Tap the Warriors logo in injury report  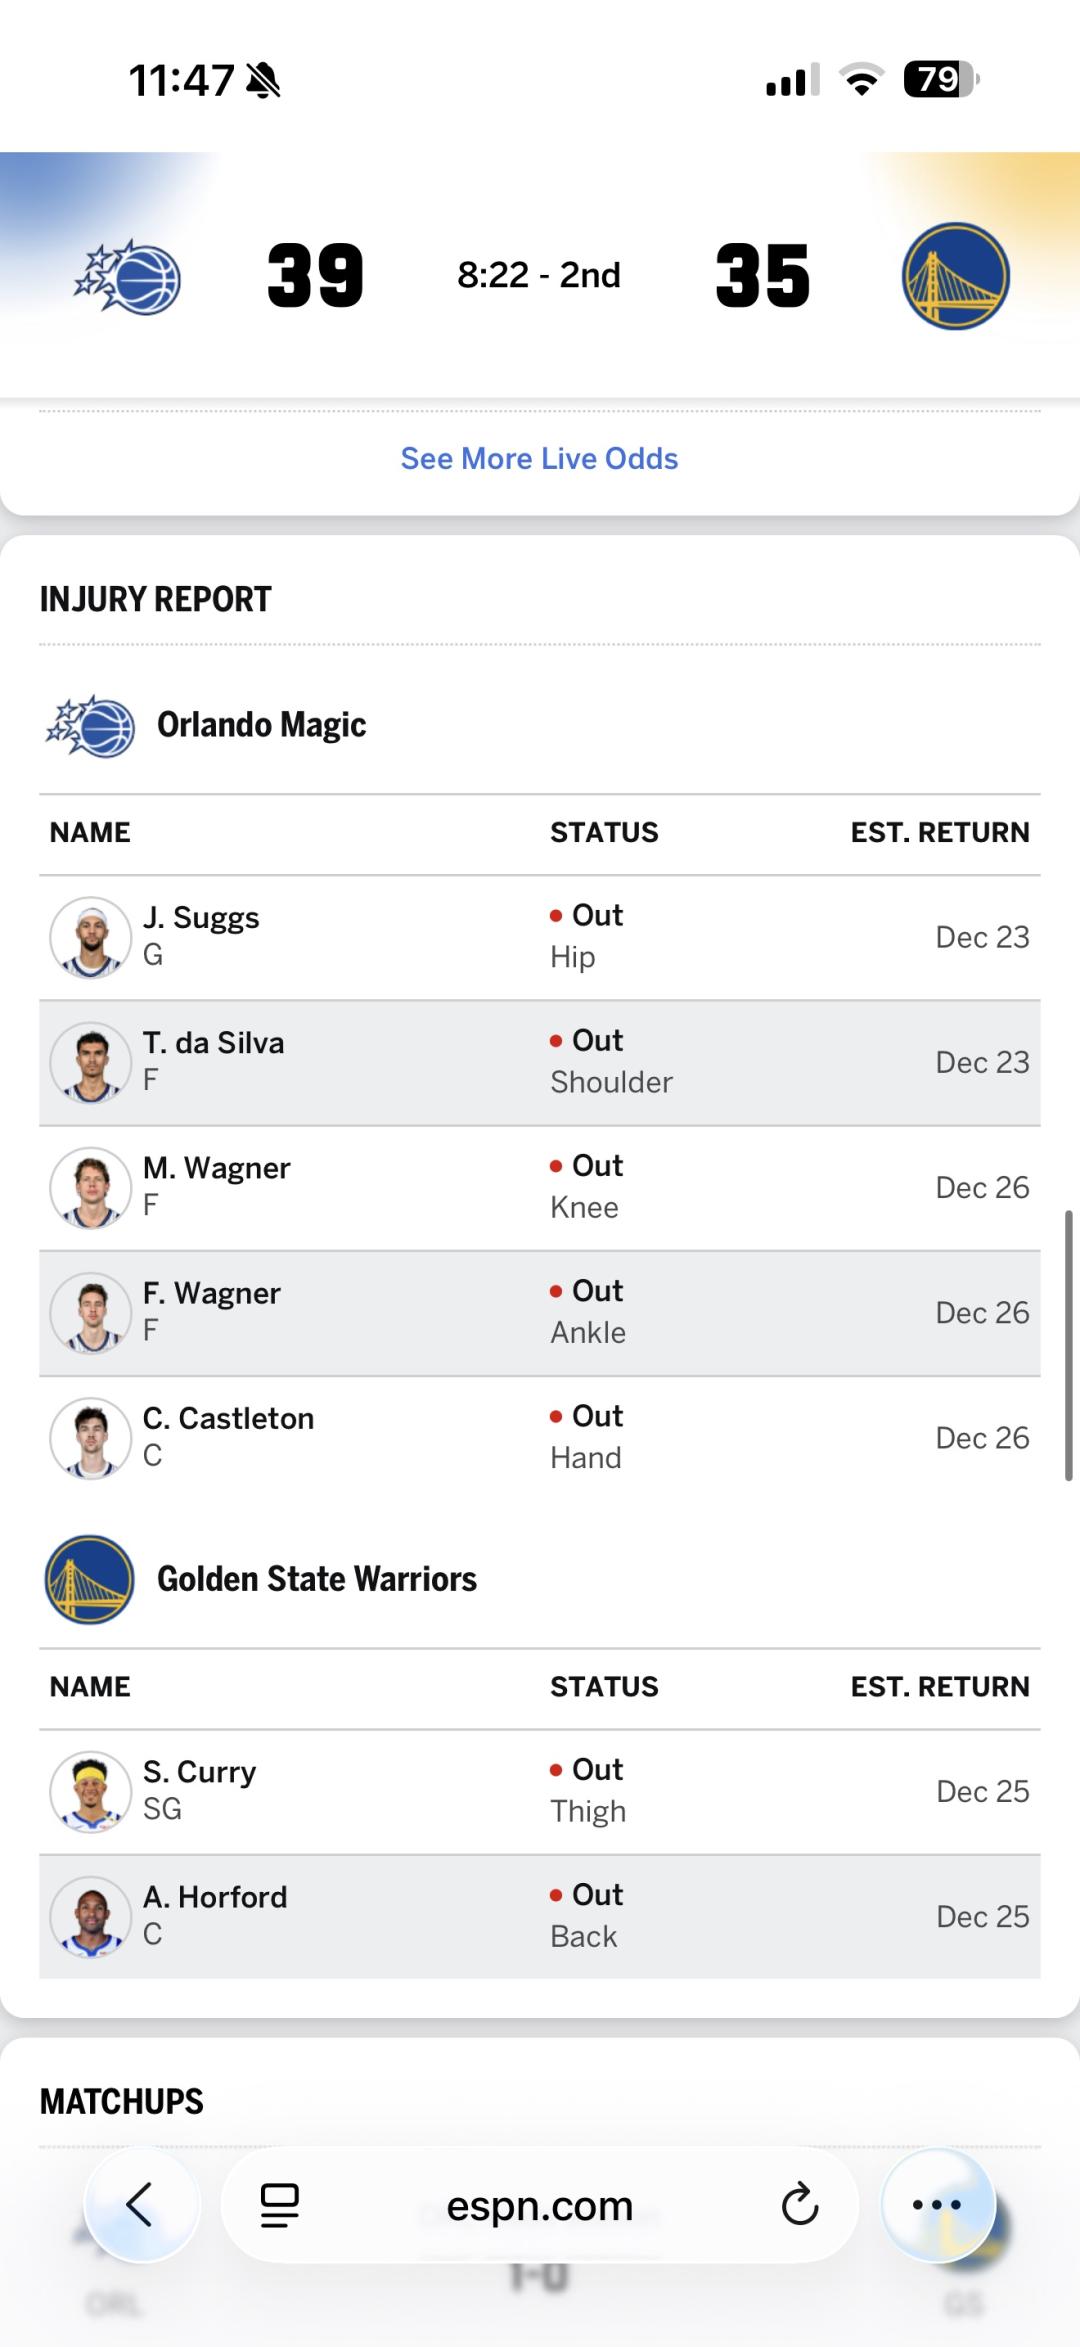click(90, 1580)
